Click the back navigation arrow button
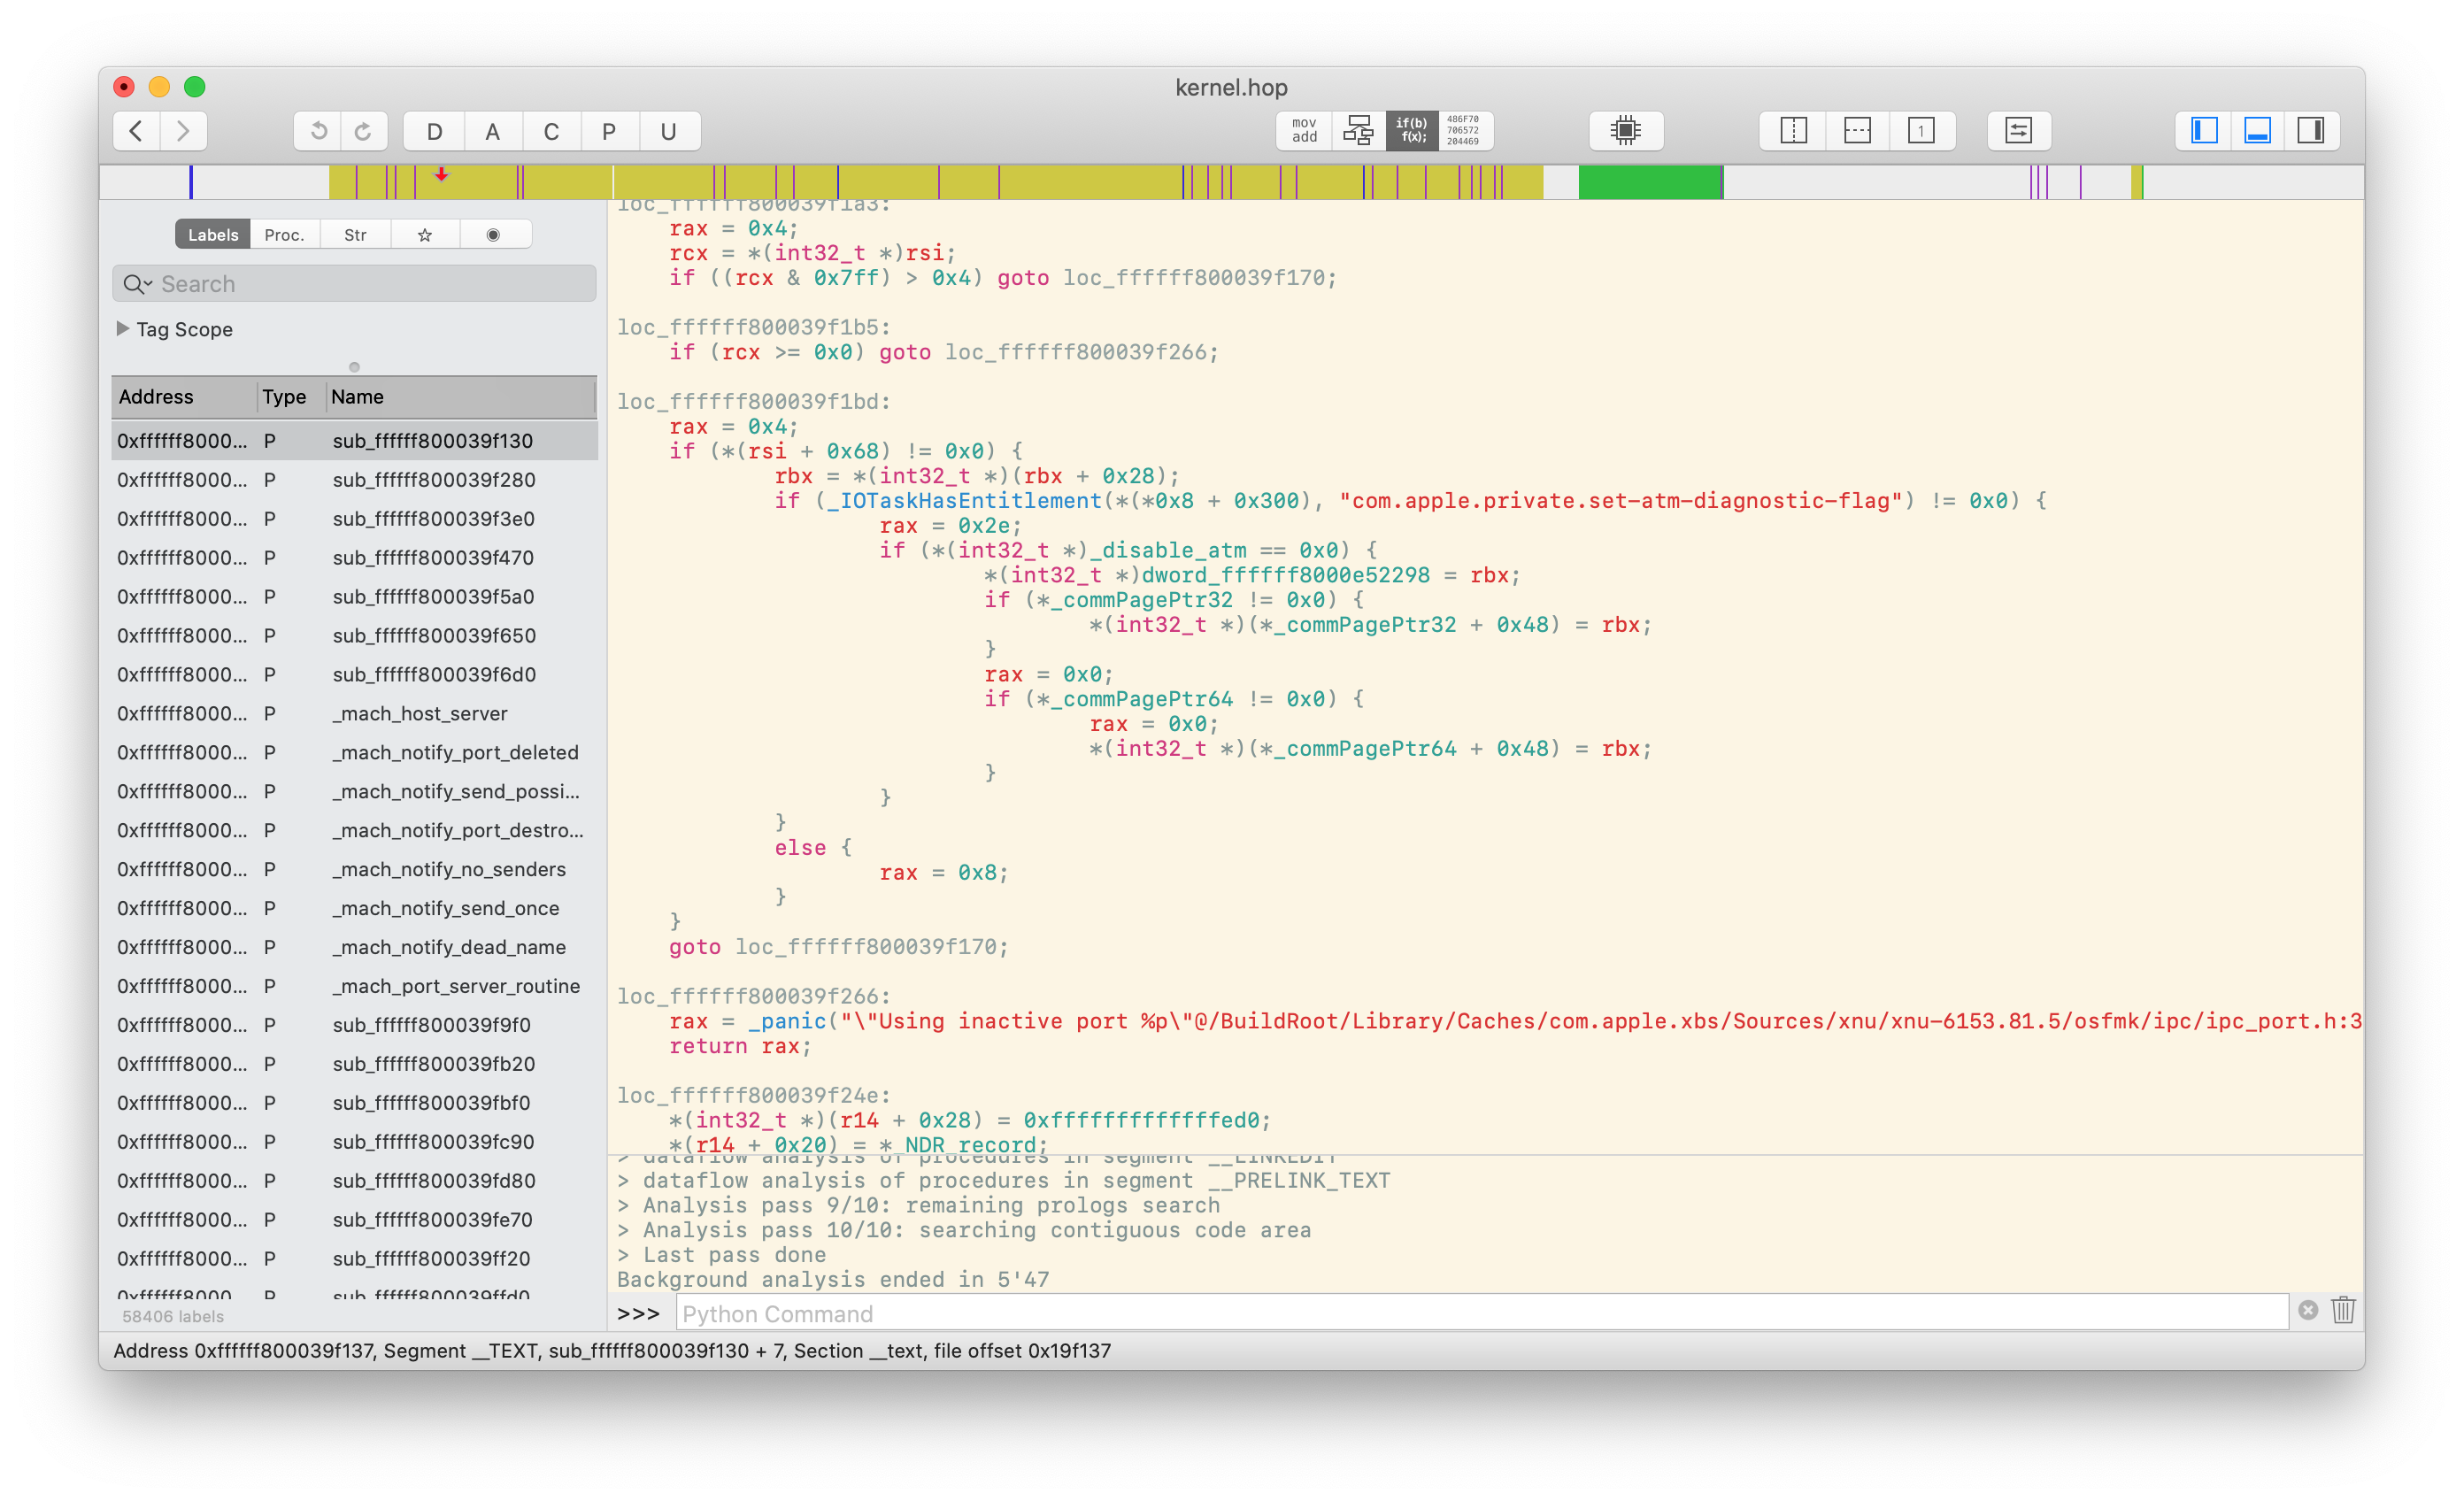This screenshot has width=2464, height=1501. [x=137, y=132]
